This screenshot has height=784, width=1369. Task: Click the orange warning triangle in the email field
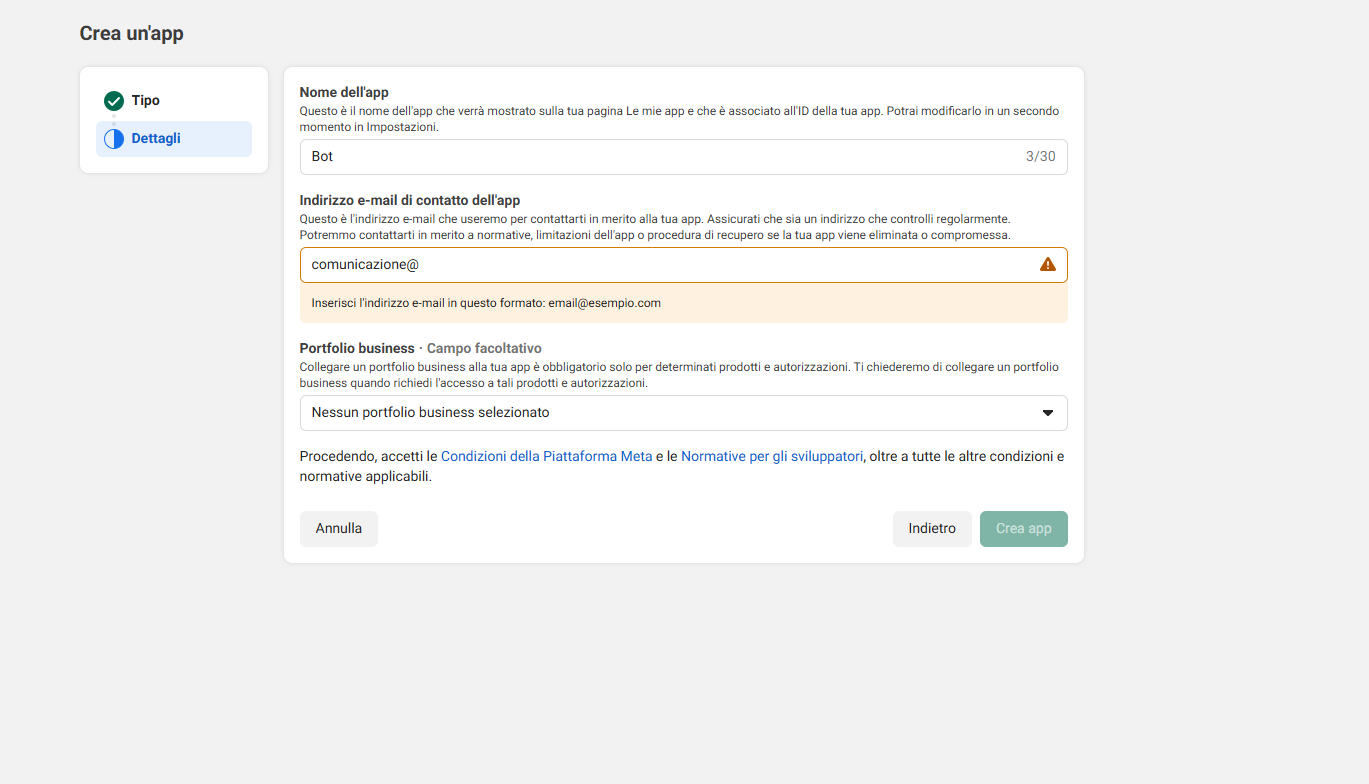coord(1047,264)
